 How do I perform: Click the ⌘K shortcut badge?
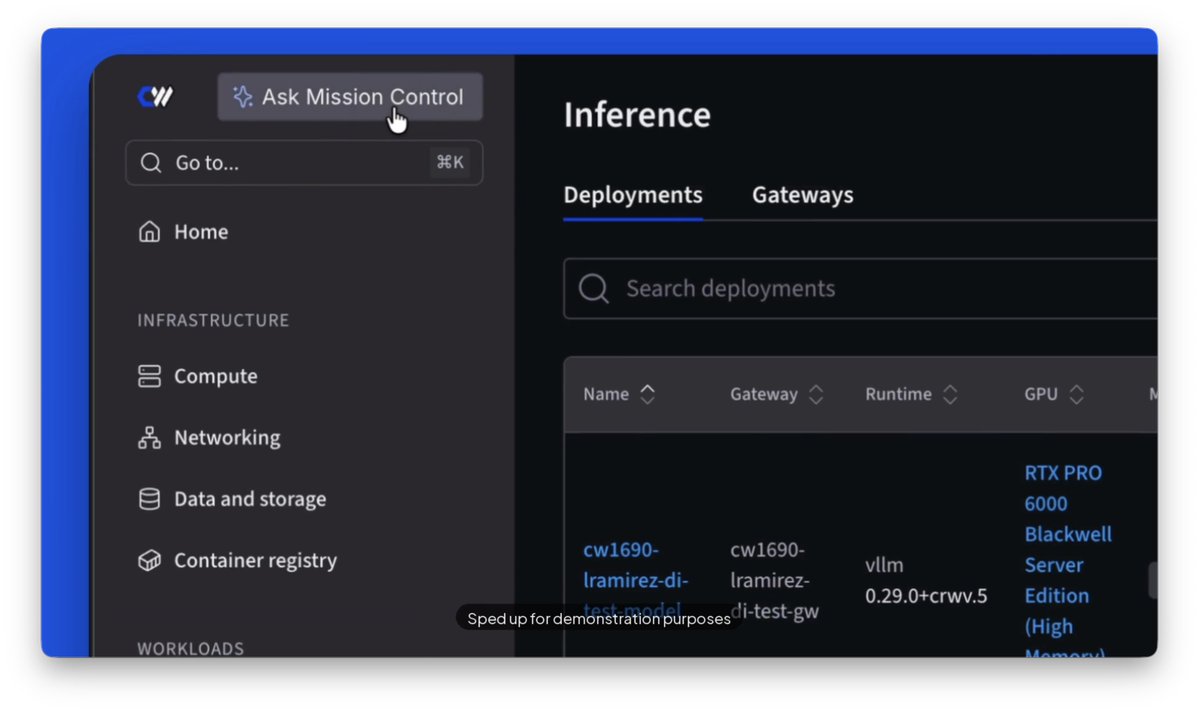(450, 162)
